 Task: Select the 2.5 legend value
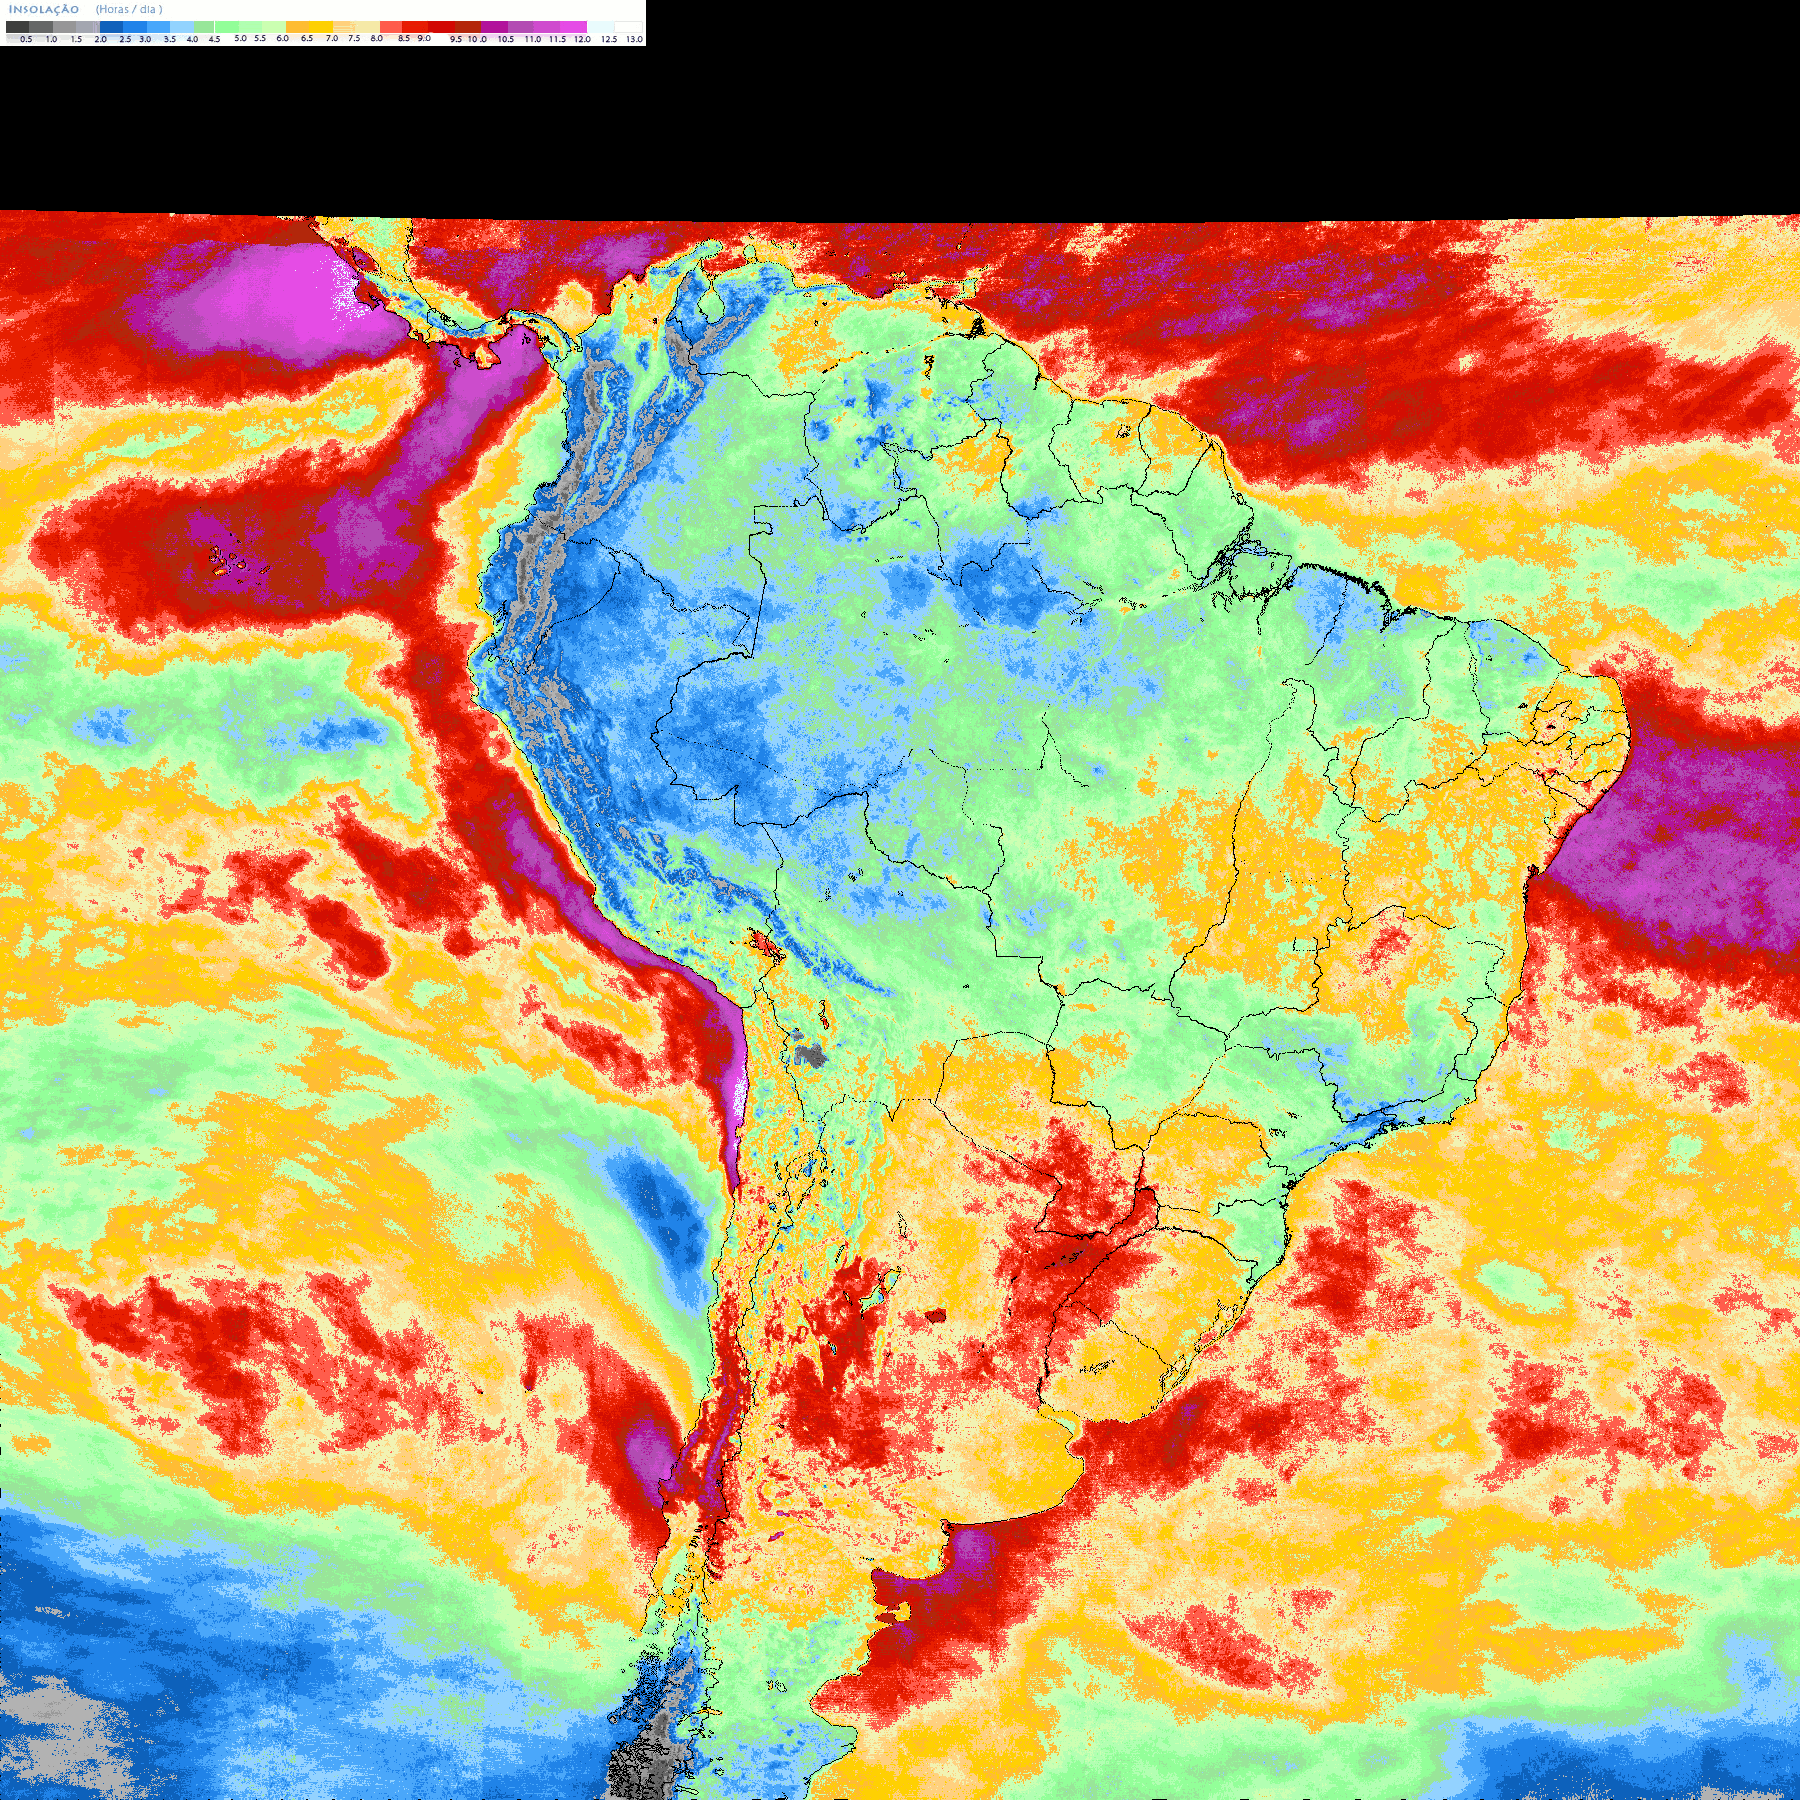[x=125, y=39]
